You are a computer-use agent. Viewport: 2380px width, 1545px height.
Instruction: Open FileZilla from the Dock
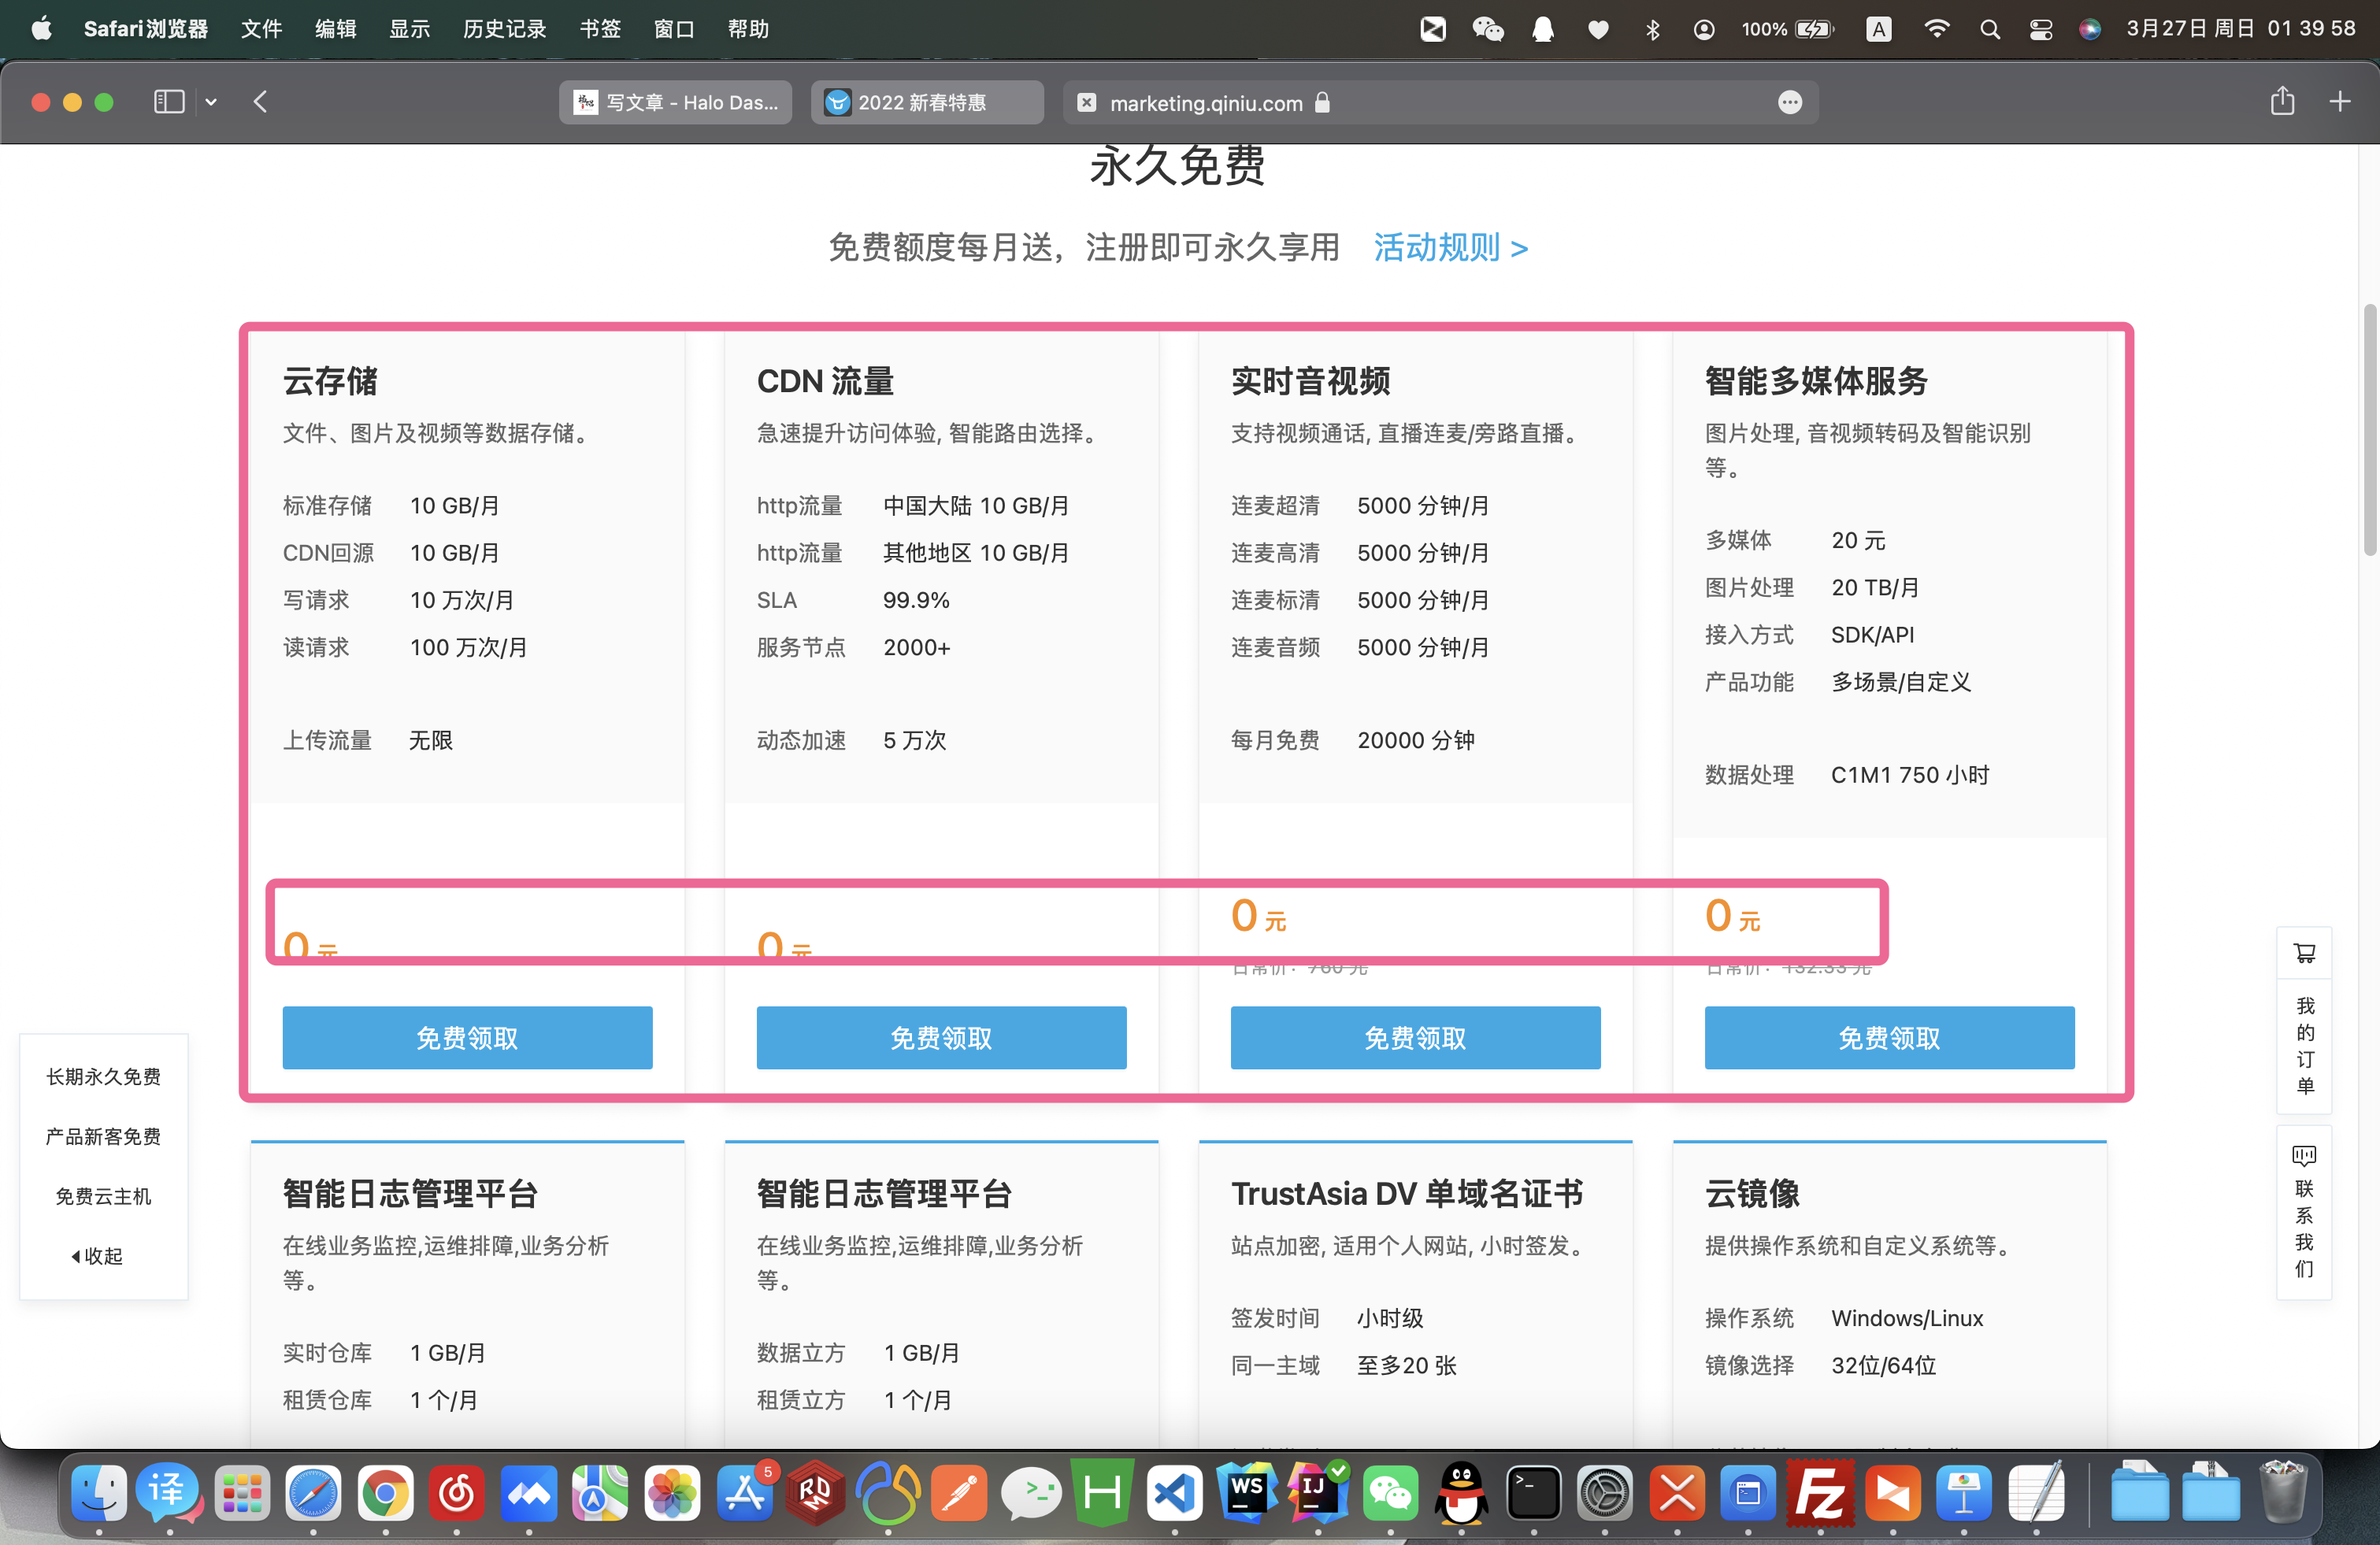tap(1820, 1494)
